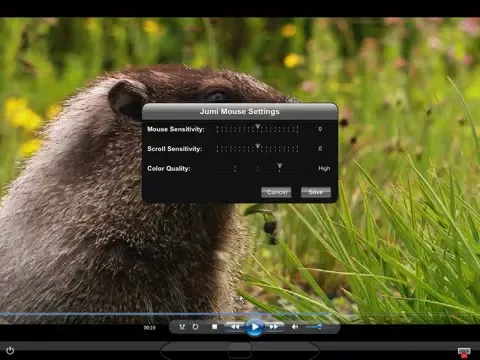Mute the player volume

tap(295, 327)
